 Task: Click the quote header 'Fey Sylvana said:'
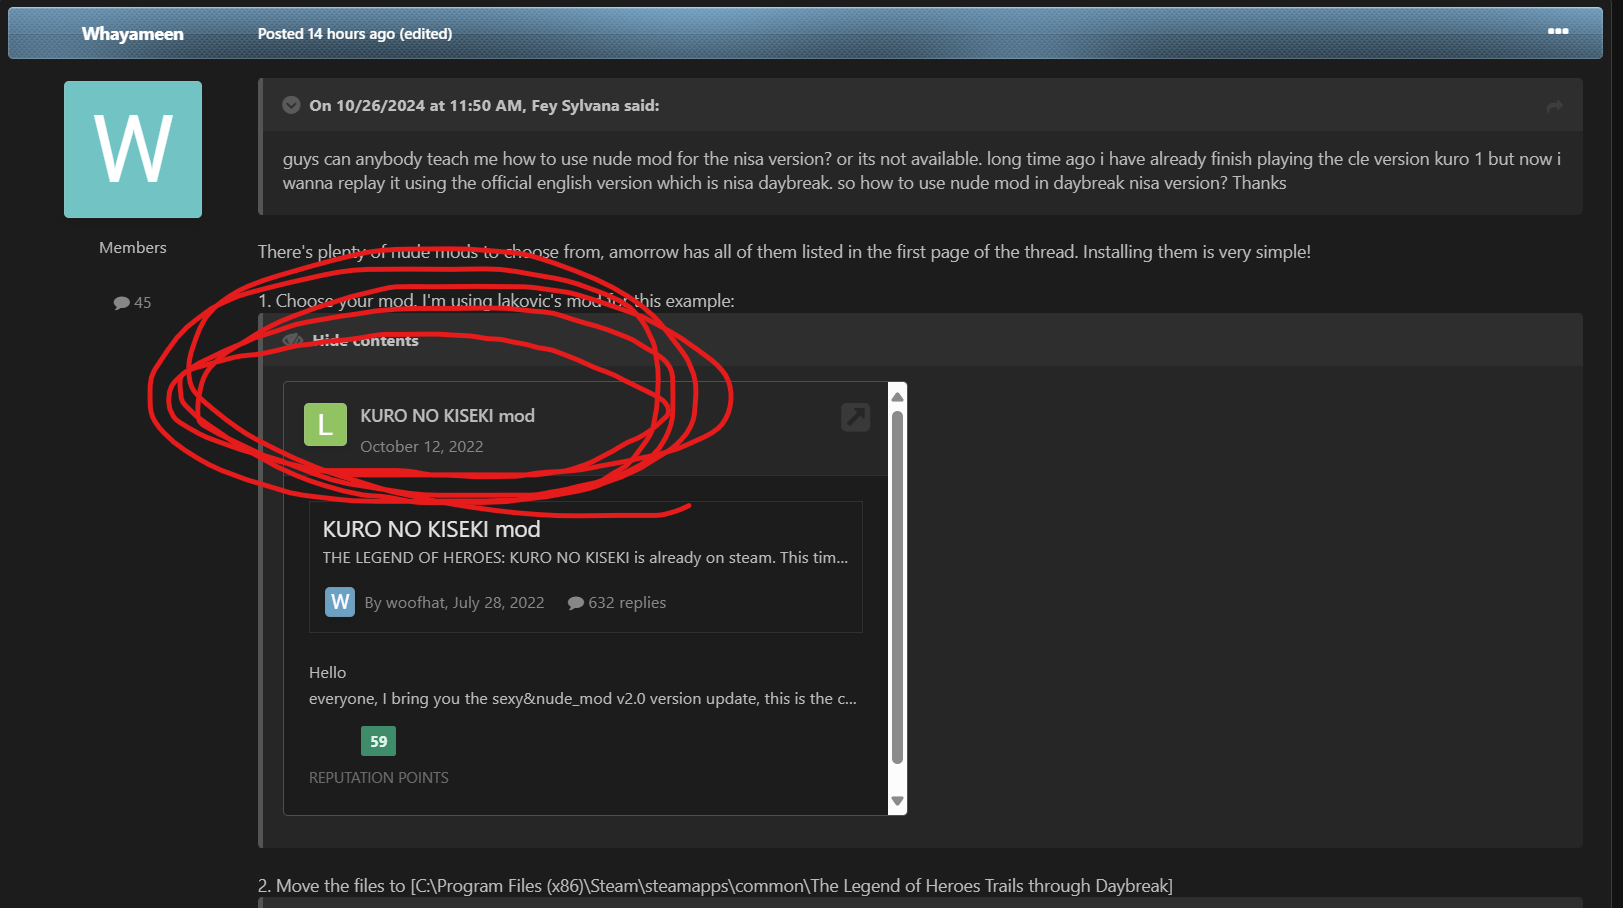(595, 106)
